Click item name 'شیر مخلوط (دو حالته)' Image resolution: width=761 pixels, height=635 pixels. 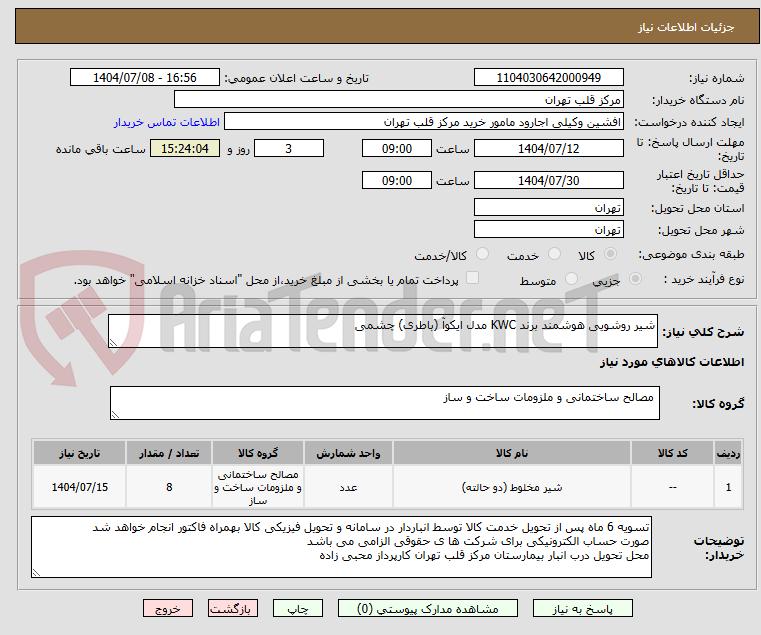[x=512, y=487]
